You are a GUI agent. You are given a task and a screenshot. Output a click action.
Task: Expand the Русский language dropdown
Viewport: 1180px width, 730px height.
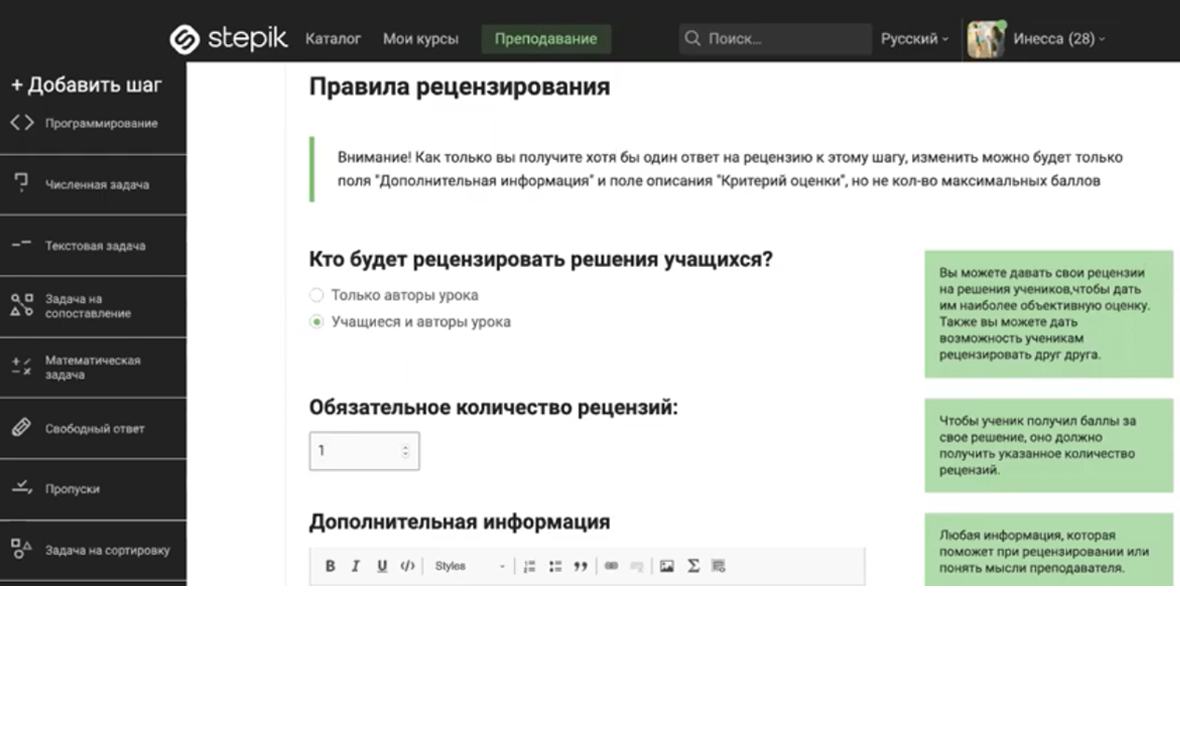[914, 39]
